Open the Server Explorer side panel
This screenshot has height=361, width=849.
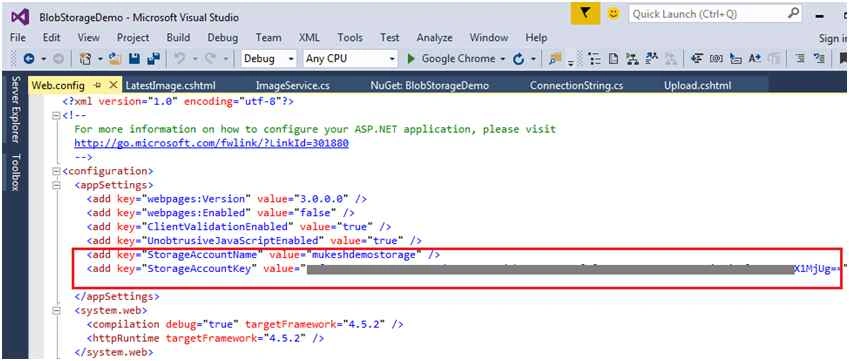[16, 110]
